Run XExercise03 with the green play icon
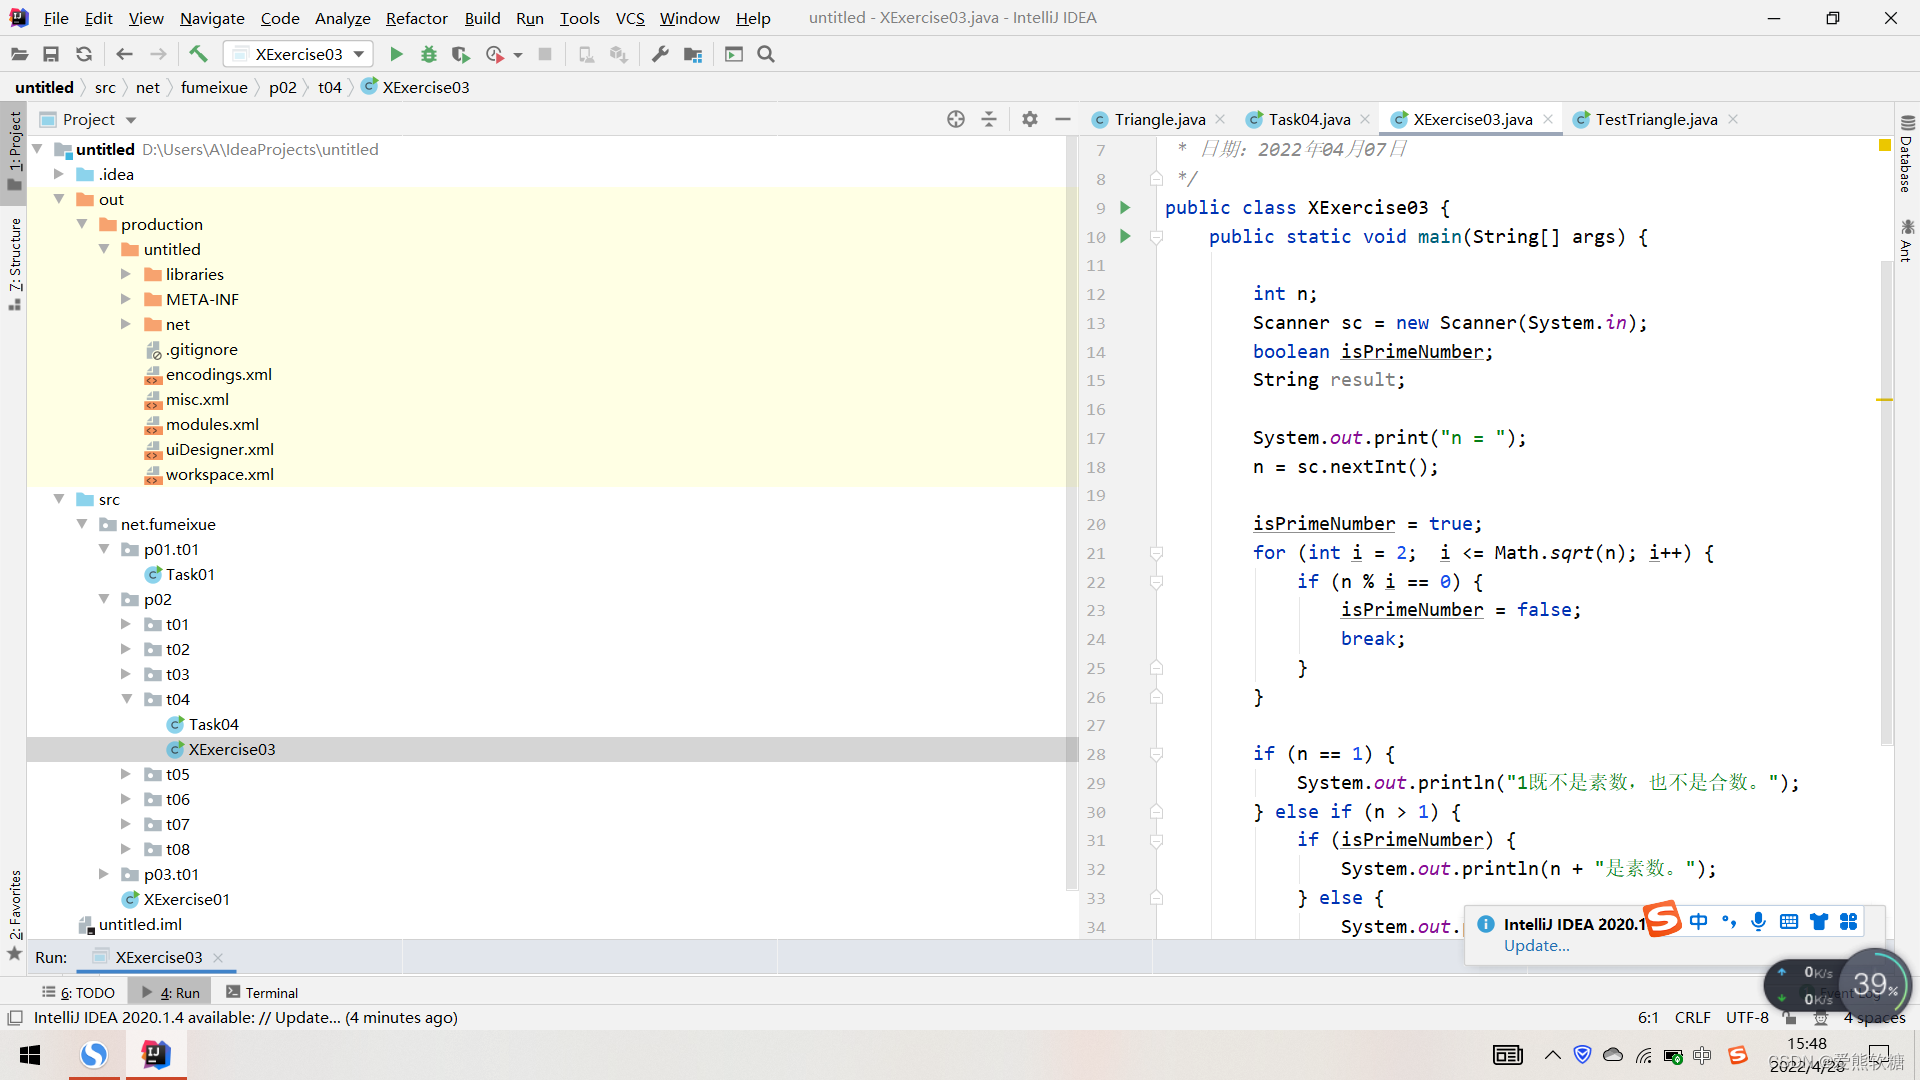 [396, 54]
